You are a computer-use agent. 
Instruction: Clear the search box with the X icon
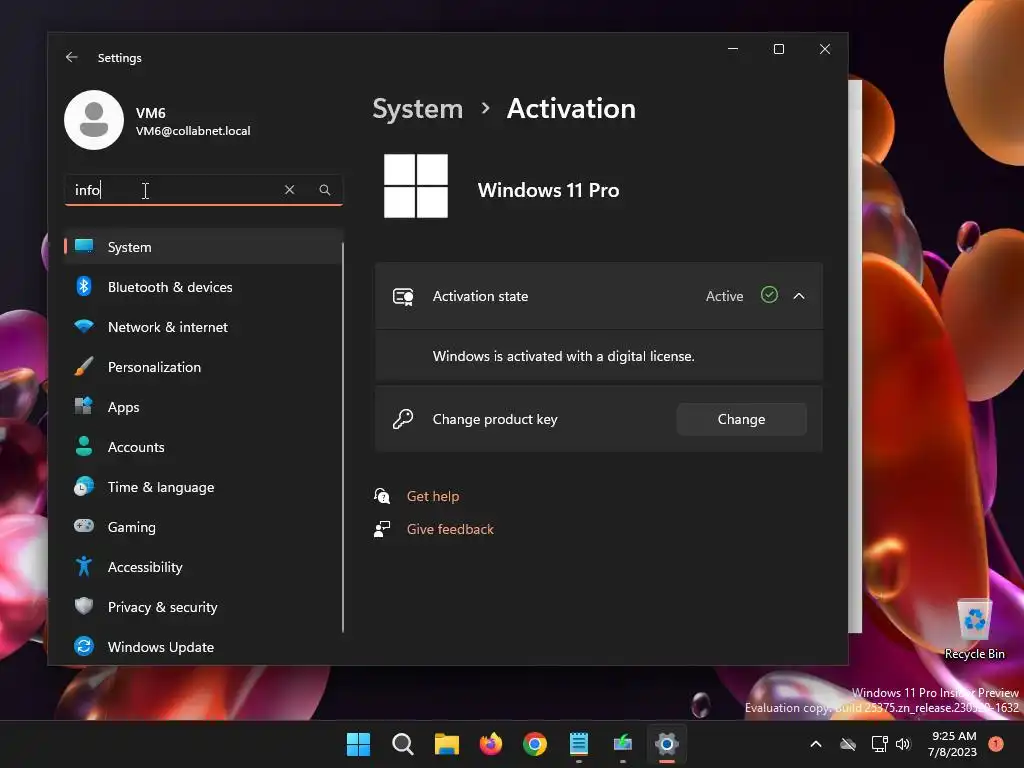289,190
